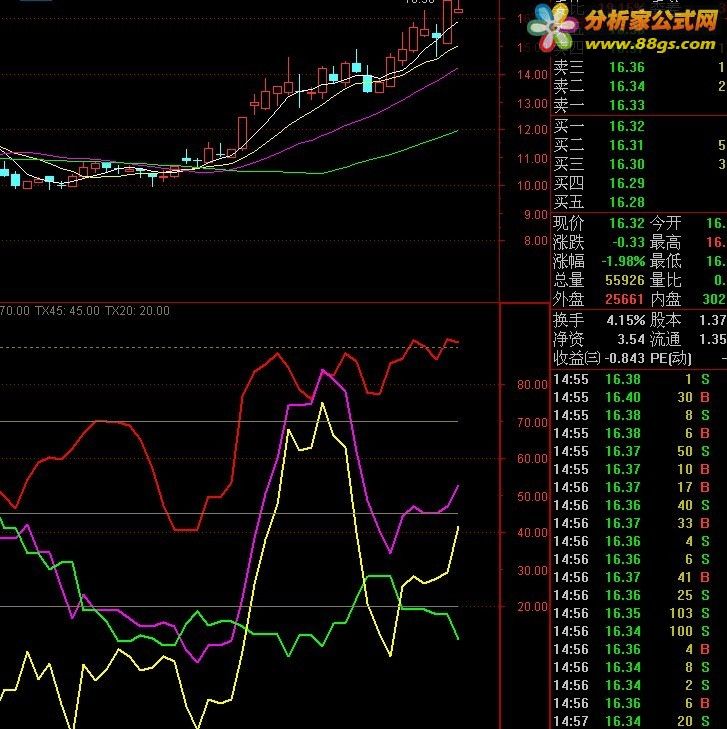This screenshot has height=729, width=727.
Task: Select the 14:56 tick of 25 lots S
Action: pos(631,596)
